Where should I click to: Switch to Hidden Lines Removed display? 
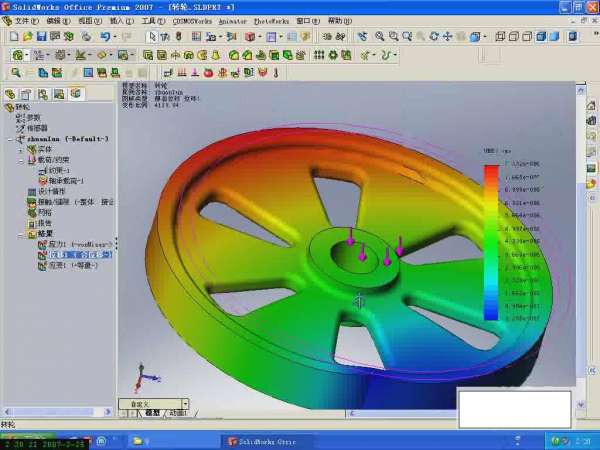pyautogui.click(x=527, y=37)
